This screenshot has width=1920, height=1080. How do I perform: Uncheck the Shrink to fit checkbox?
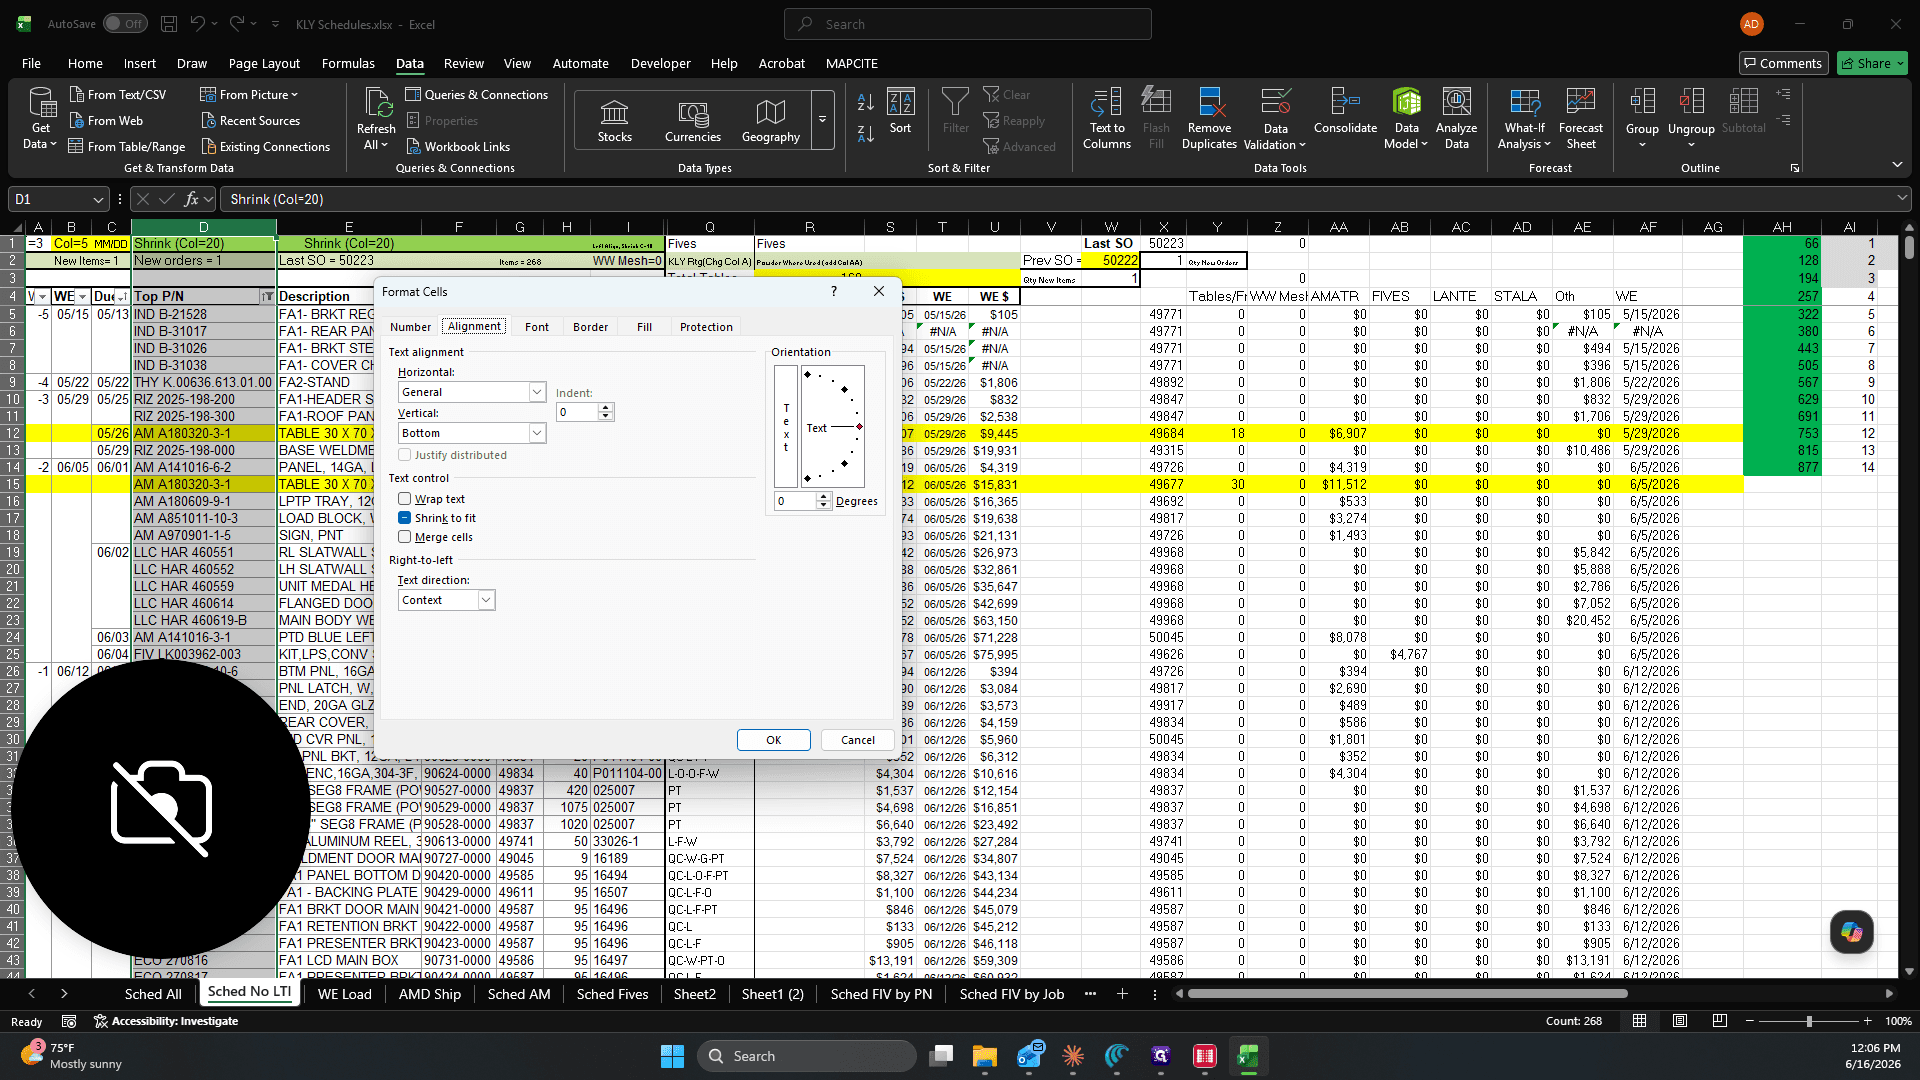coord(404,518)
